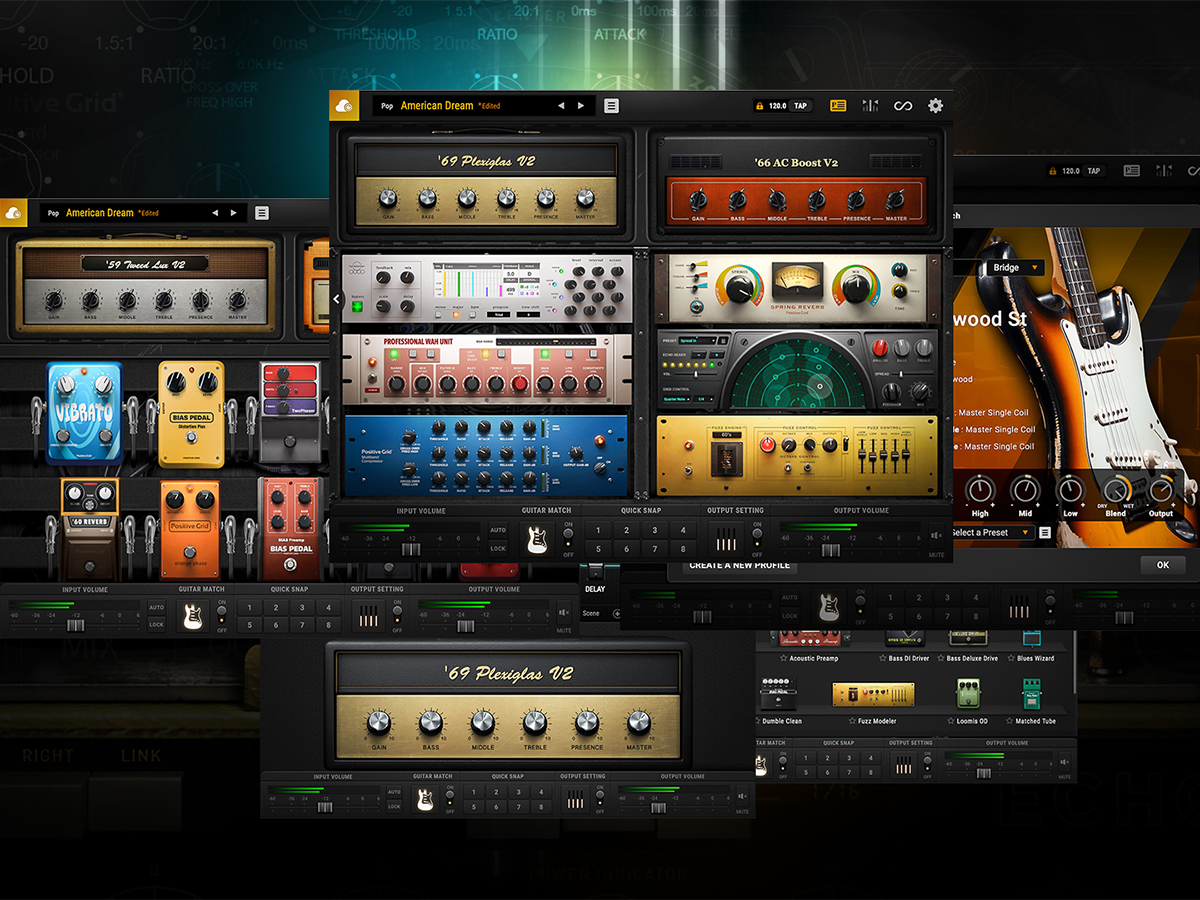The width and height of the screenshot is (1200, 900).
Task: Enable AUTO input in front window
Action: [498, 530]
